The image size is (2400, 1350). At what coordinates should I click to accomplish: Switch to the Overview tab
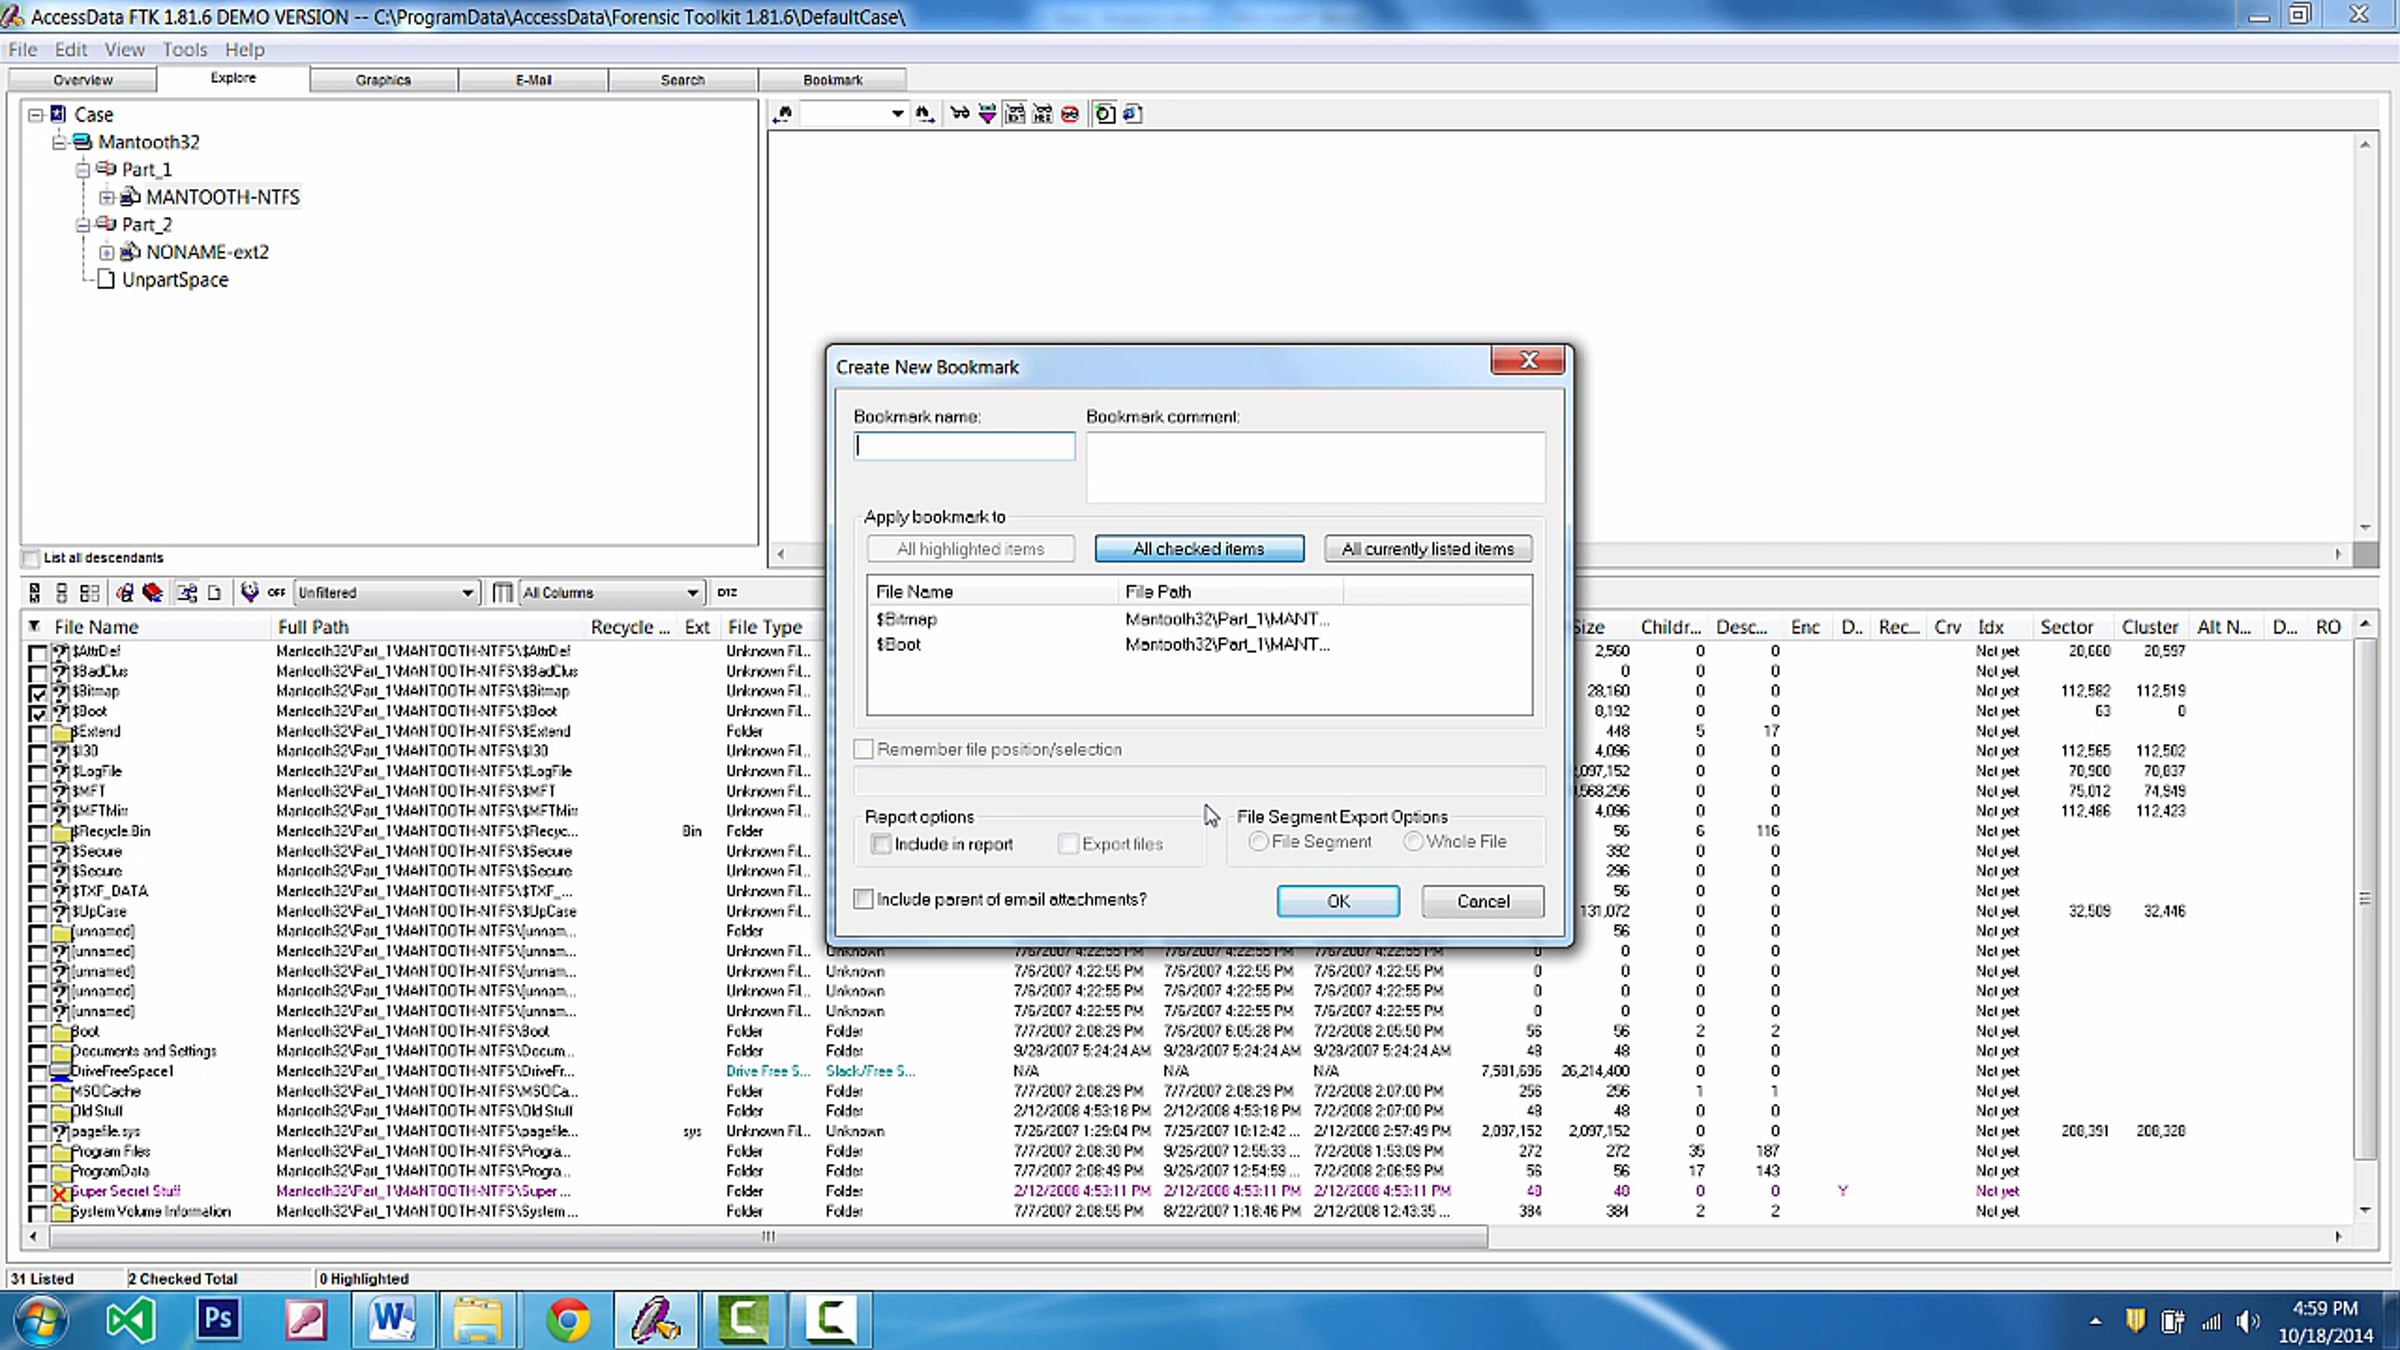(83, 80)
